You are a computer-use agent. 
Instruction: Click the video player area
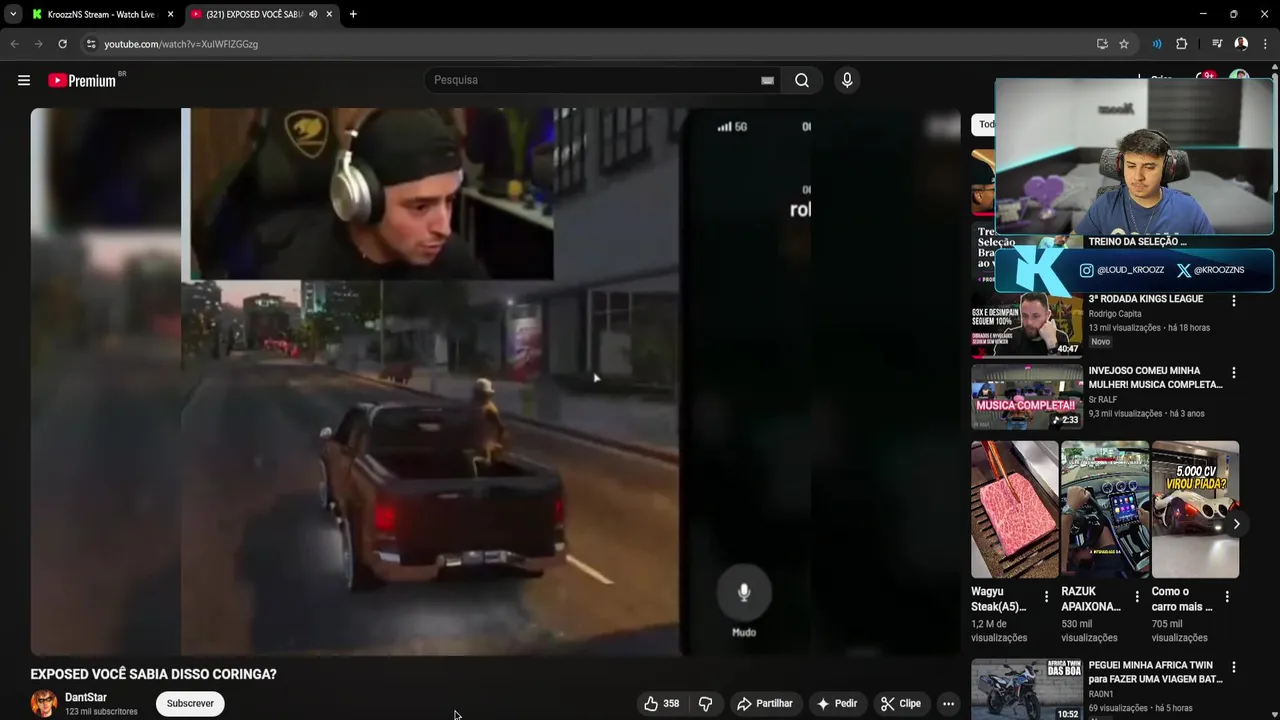coord(495,382)
